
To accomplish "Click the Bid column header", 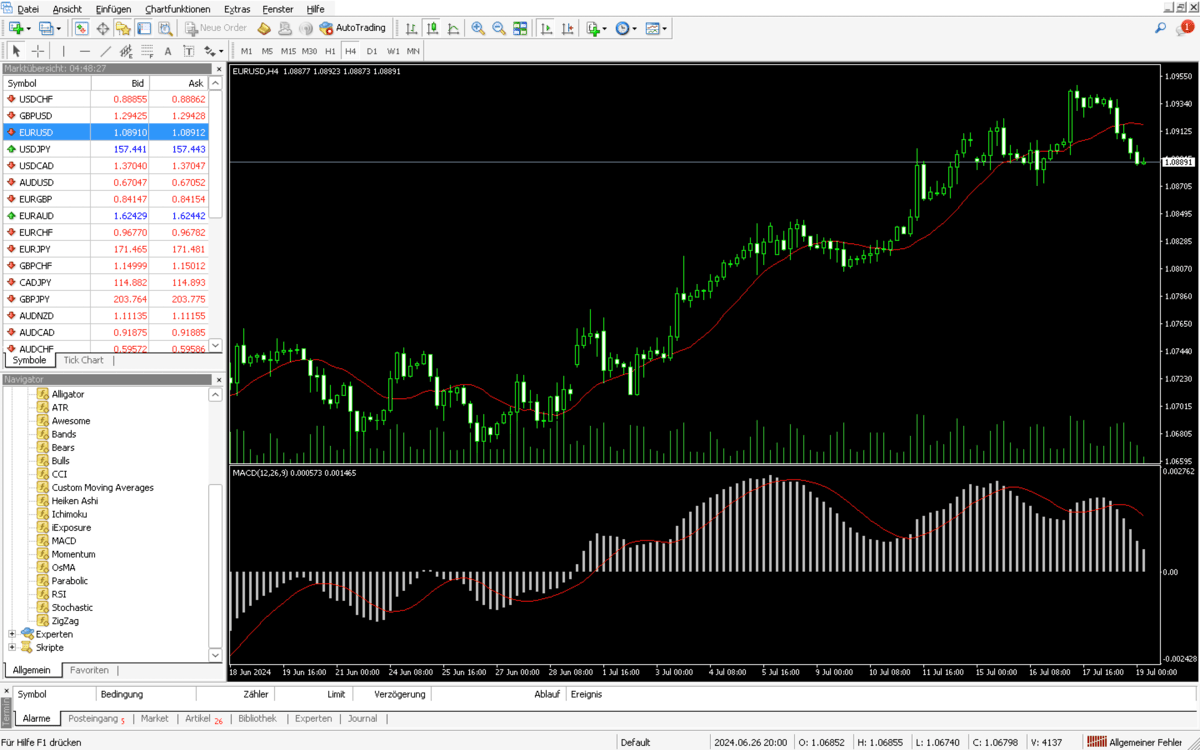I will point(120,83).
